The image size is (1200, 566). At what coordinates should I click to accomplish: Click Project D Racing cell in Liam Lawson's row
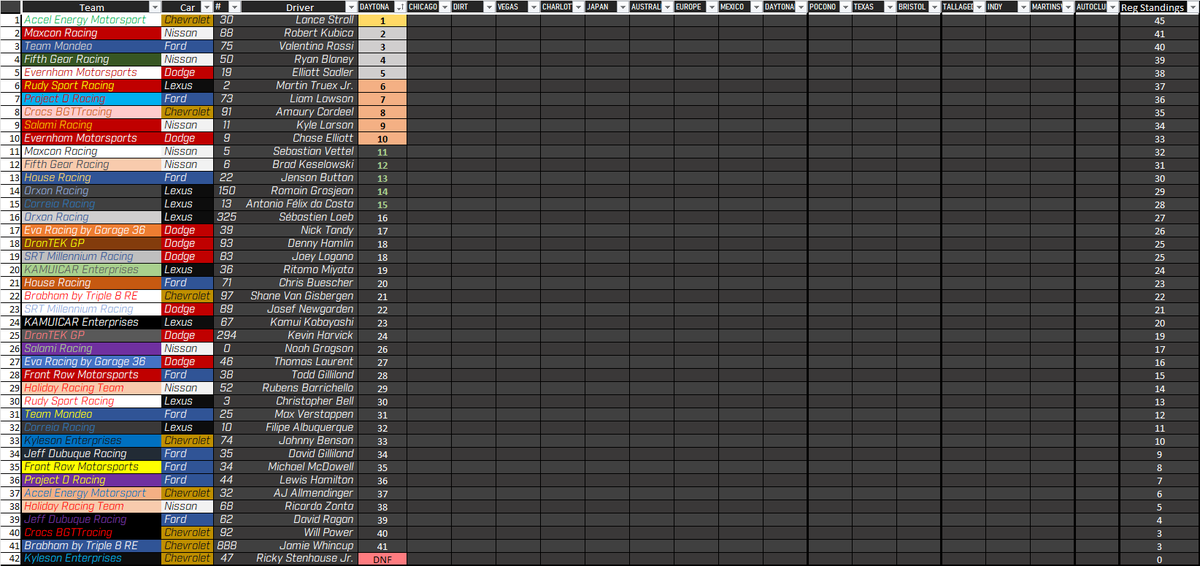90,99
